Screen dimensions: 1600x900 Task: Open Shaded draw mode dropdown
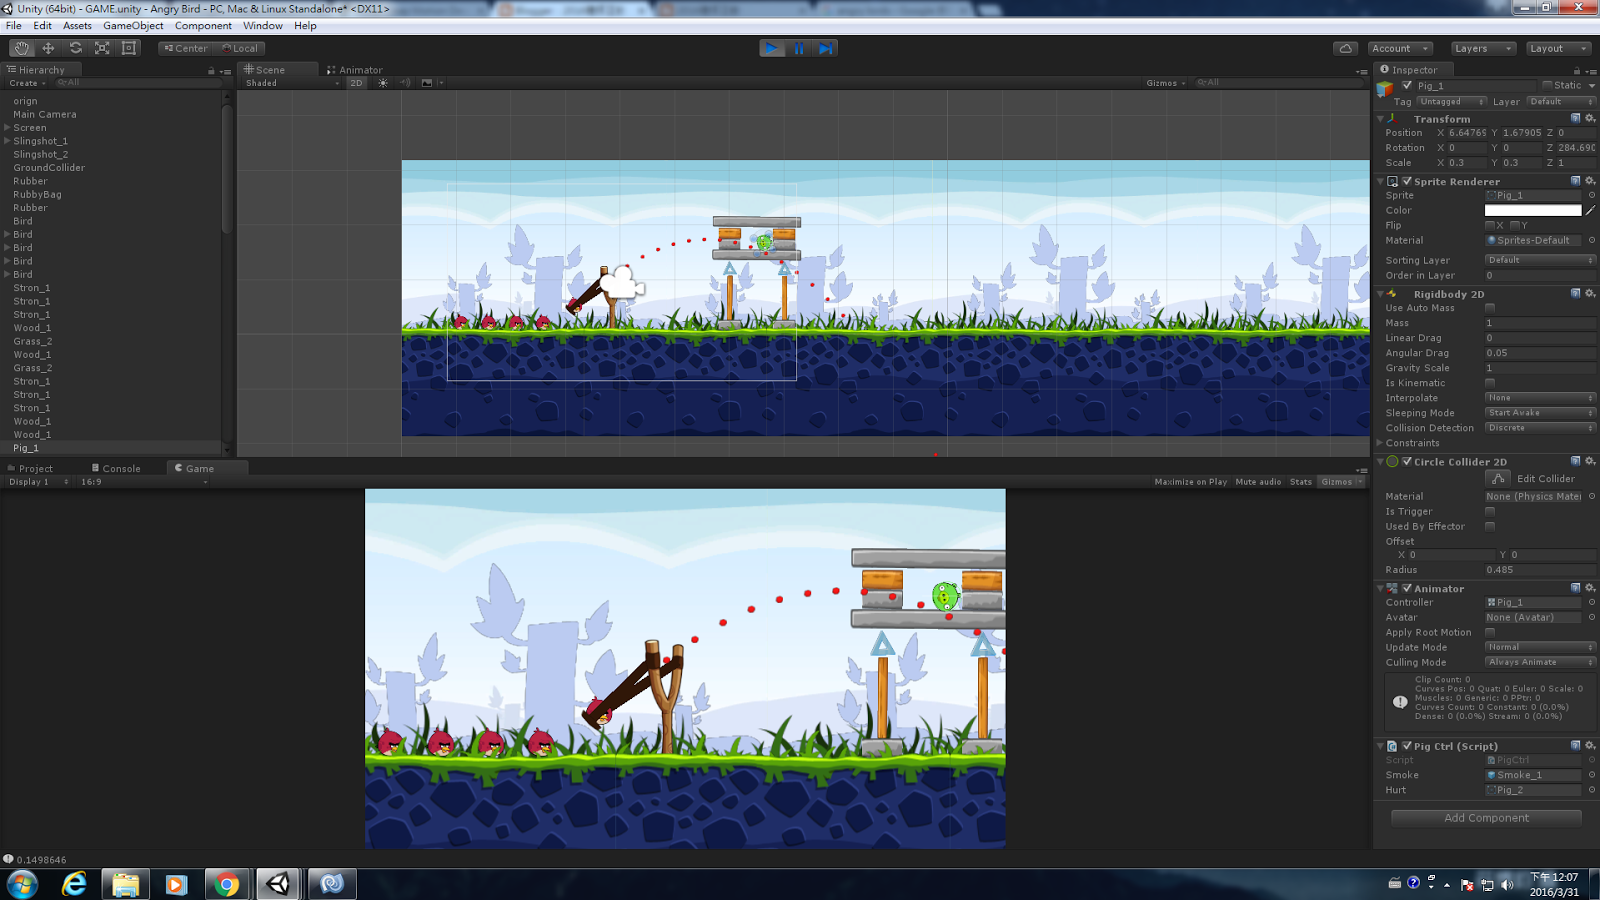coord(292,83)
